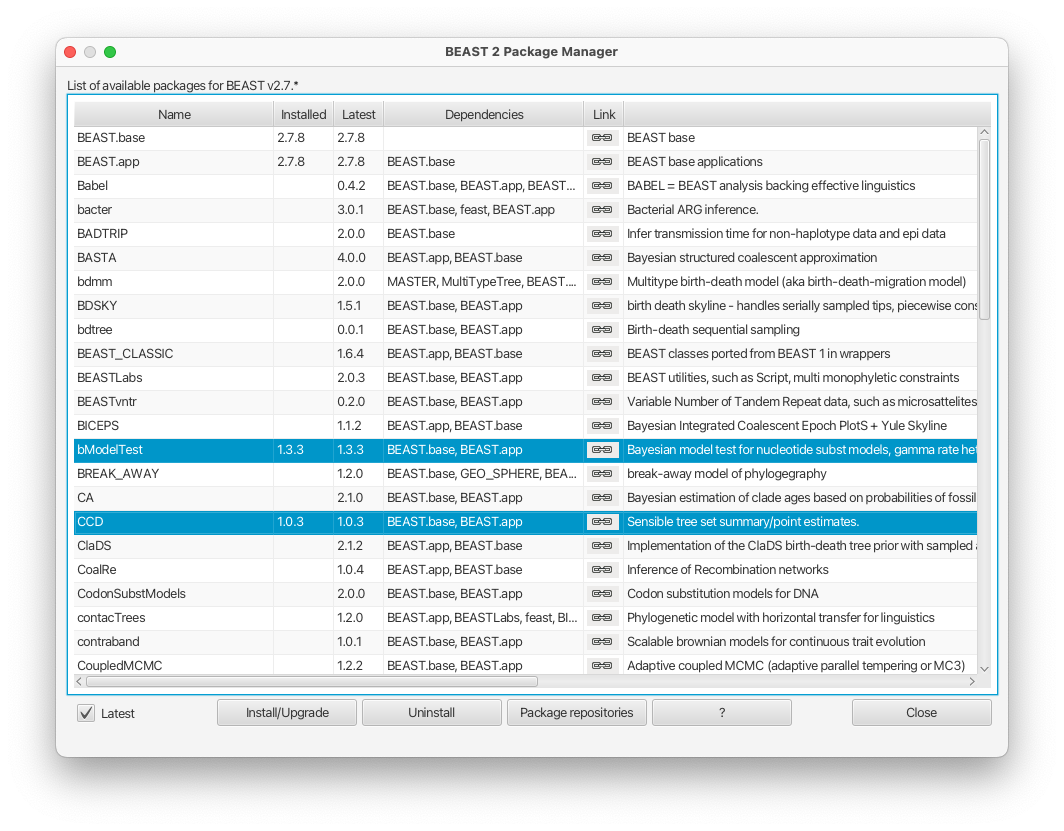Select the BASTA package row name
This screenshot has width=1064, height=831.
[96, 258]
